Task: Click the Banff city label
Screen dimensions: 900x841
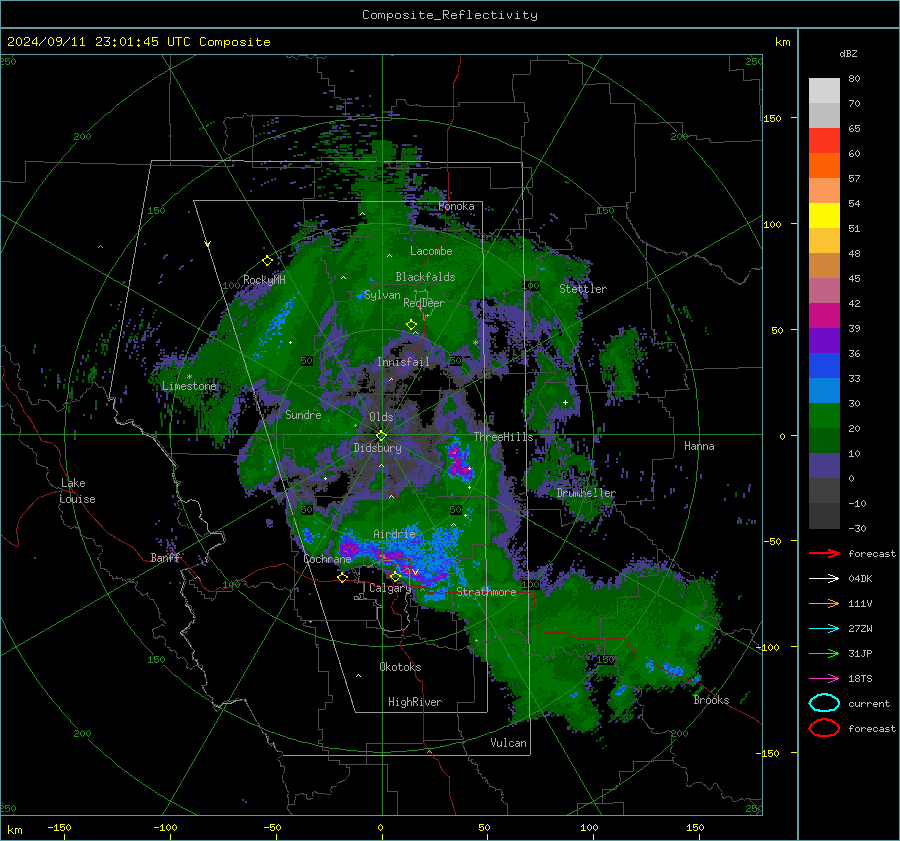Action: tap(165, 557)
